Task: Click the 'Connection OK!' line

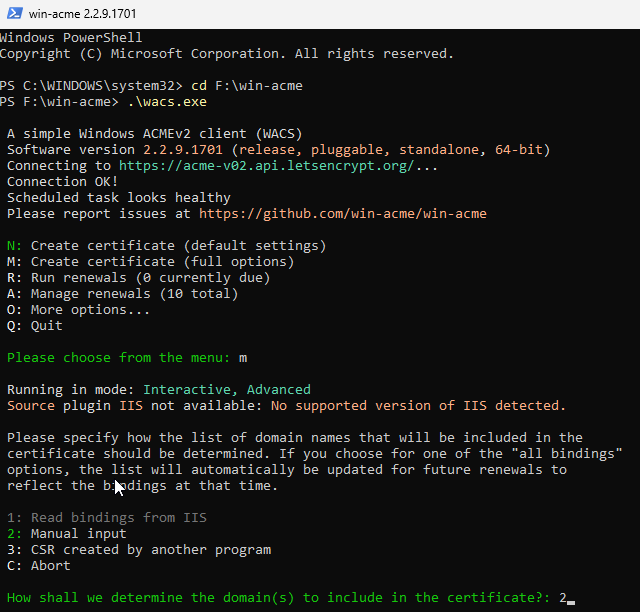Action: tap(62, 182)
